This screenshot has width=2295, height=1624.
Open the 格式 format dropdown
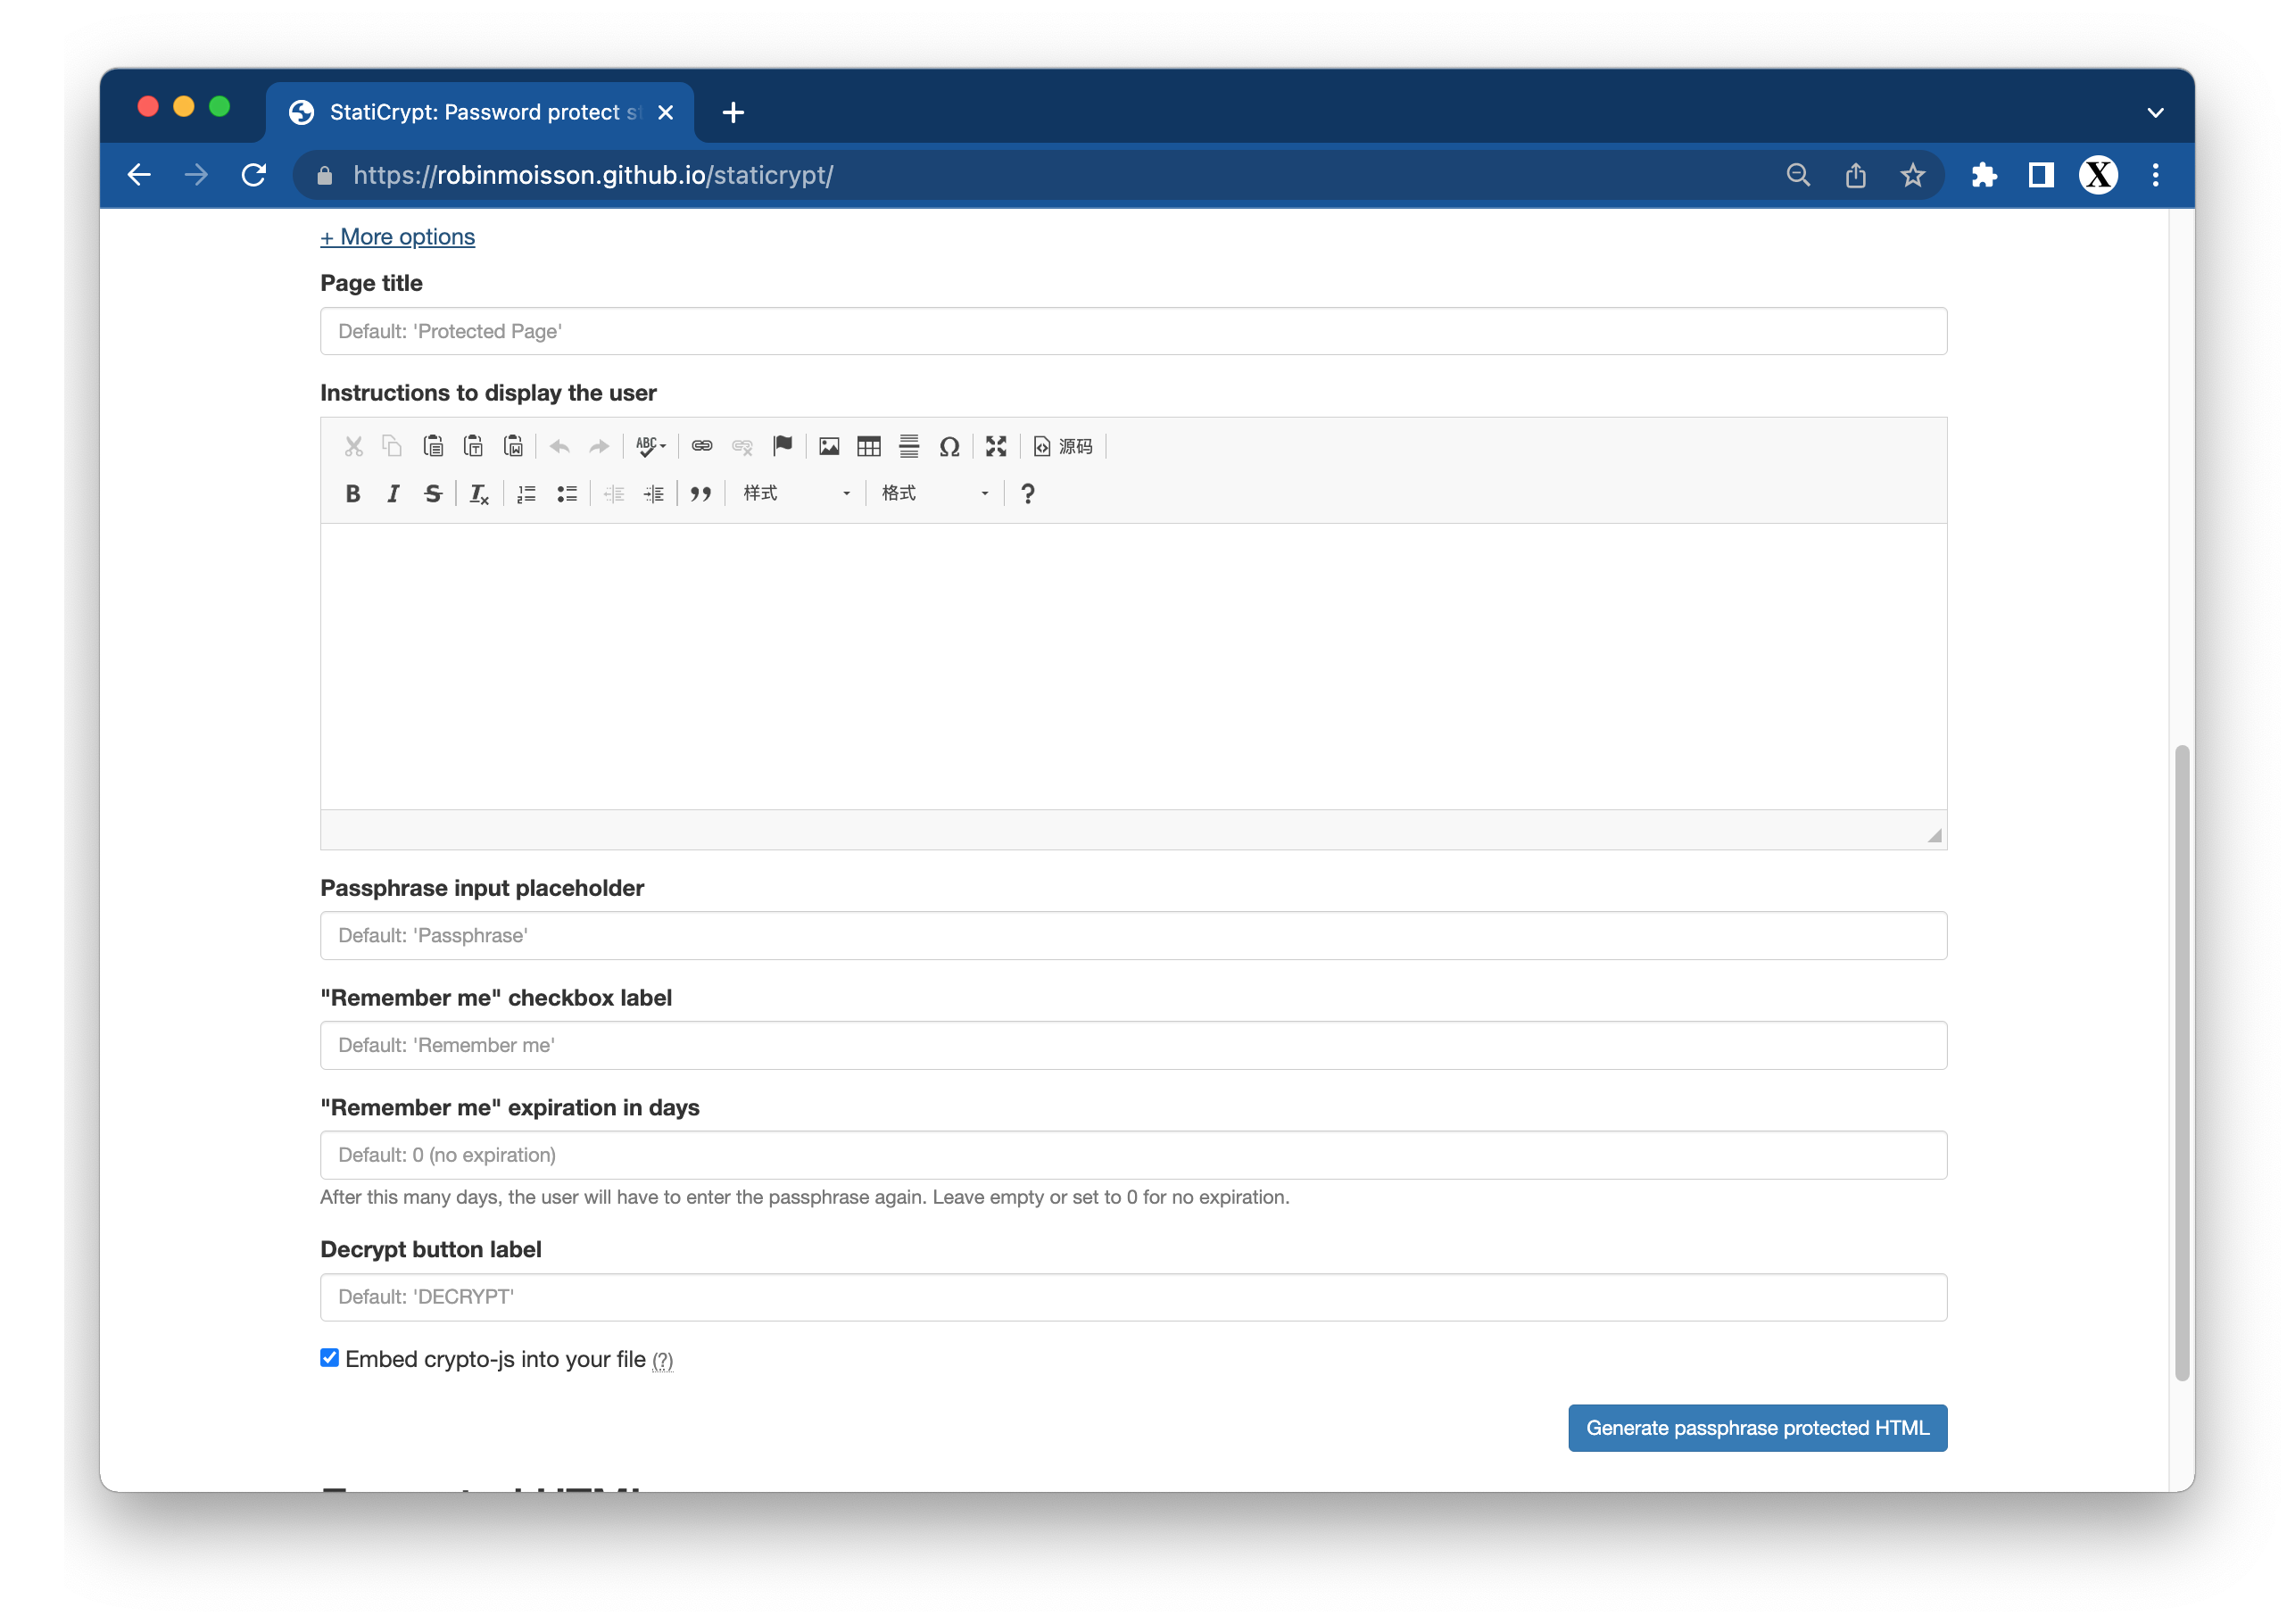pyautogui.click(x=934, y=494)
